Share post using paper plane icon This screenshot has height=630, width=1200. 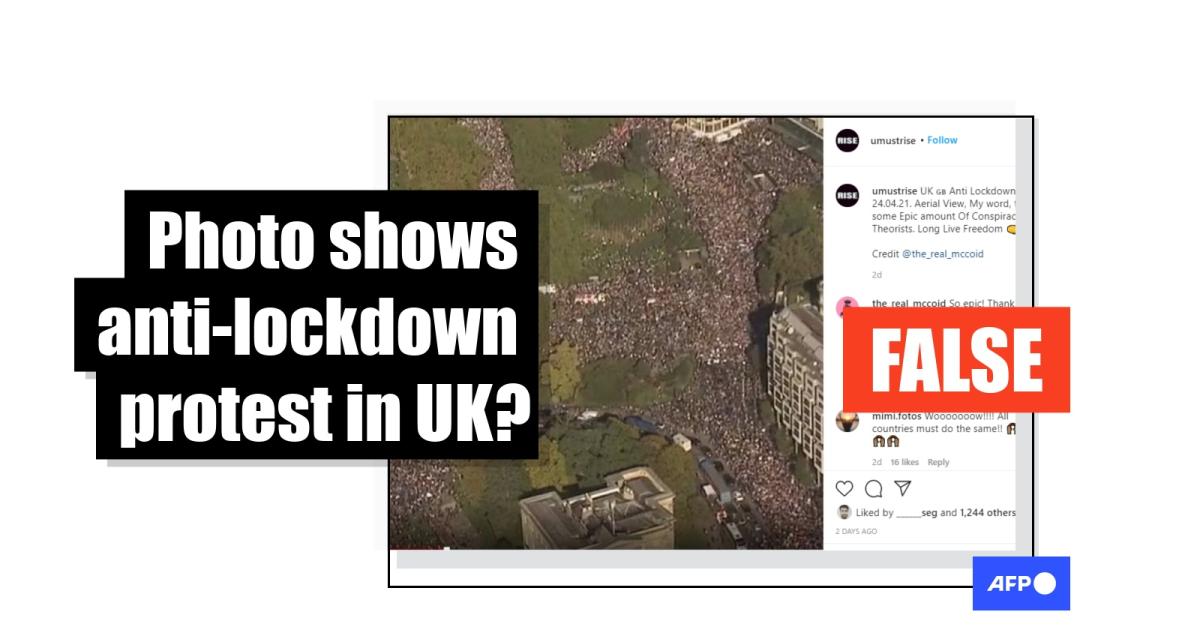coord(902,488)
